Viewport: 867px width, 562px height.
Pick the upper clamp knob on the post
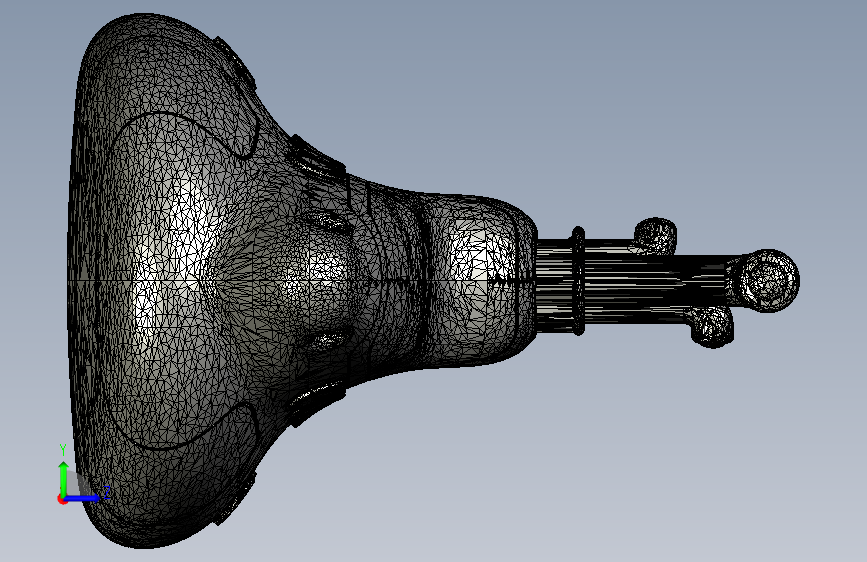655,236
